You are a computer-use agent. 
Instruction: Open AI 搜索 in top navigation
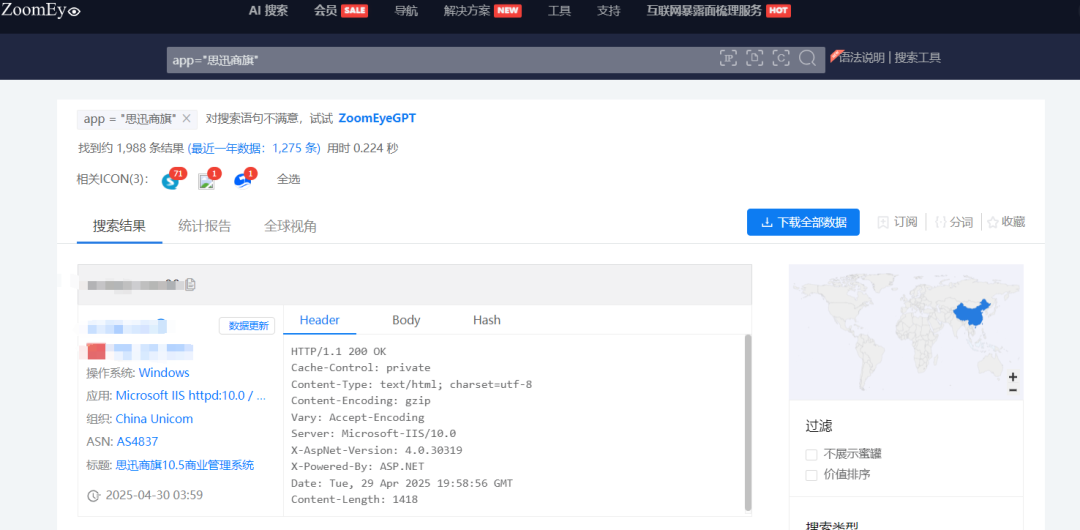[x=269, y=10]
